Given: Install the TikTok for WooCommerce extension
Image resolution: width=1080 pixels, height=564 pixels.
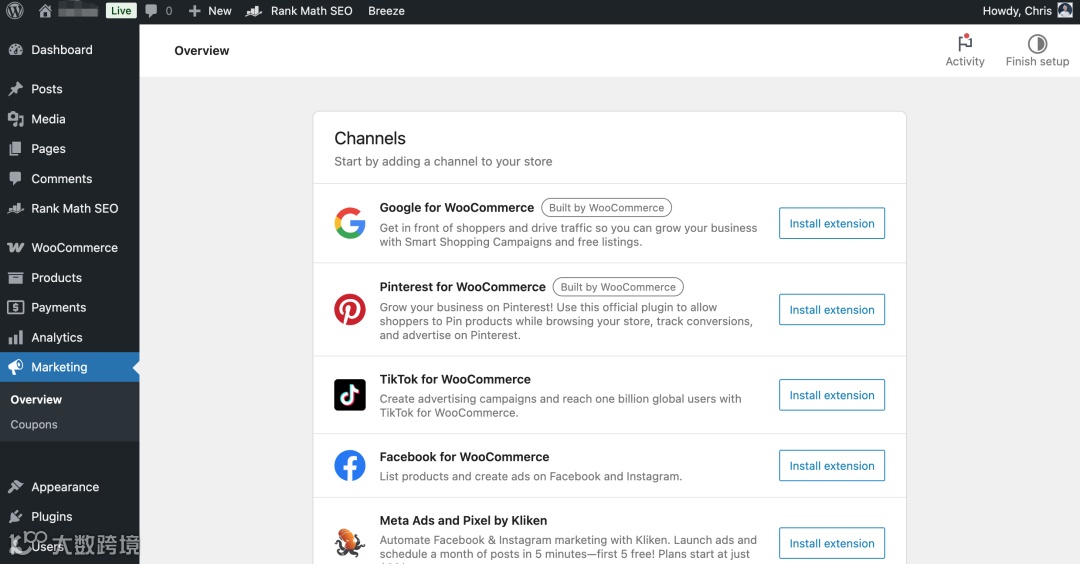Looking at the screenshot, I should pyautogui.click(x=832, y=395).
